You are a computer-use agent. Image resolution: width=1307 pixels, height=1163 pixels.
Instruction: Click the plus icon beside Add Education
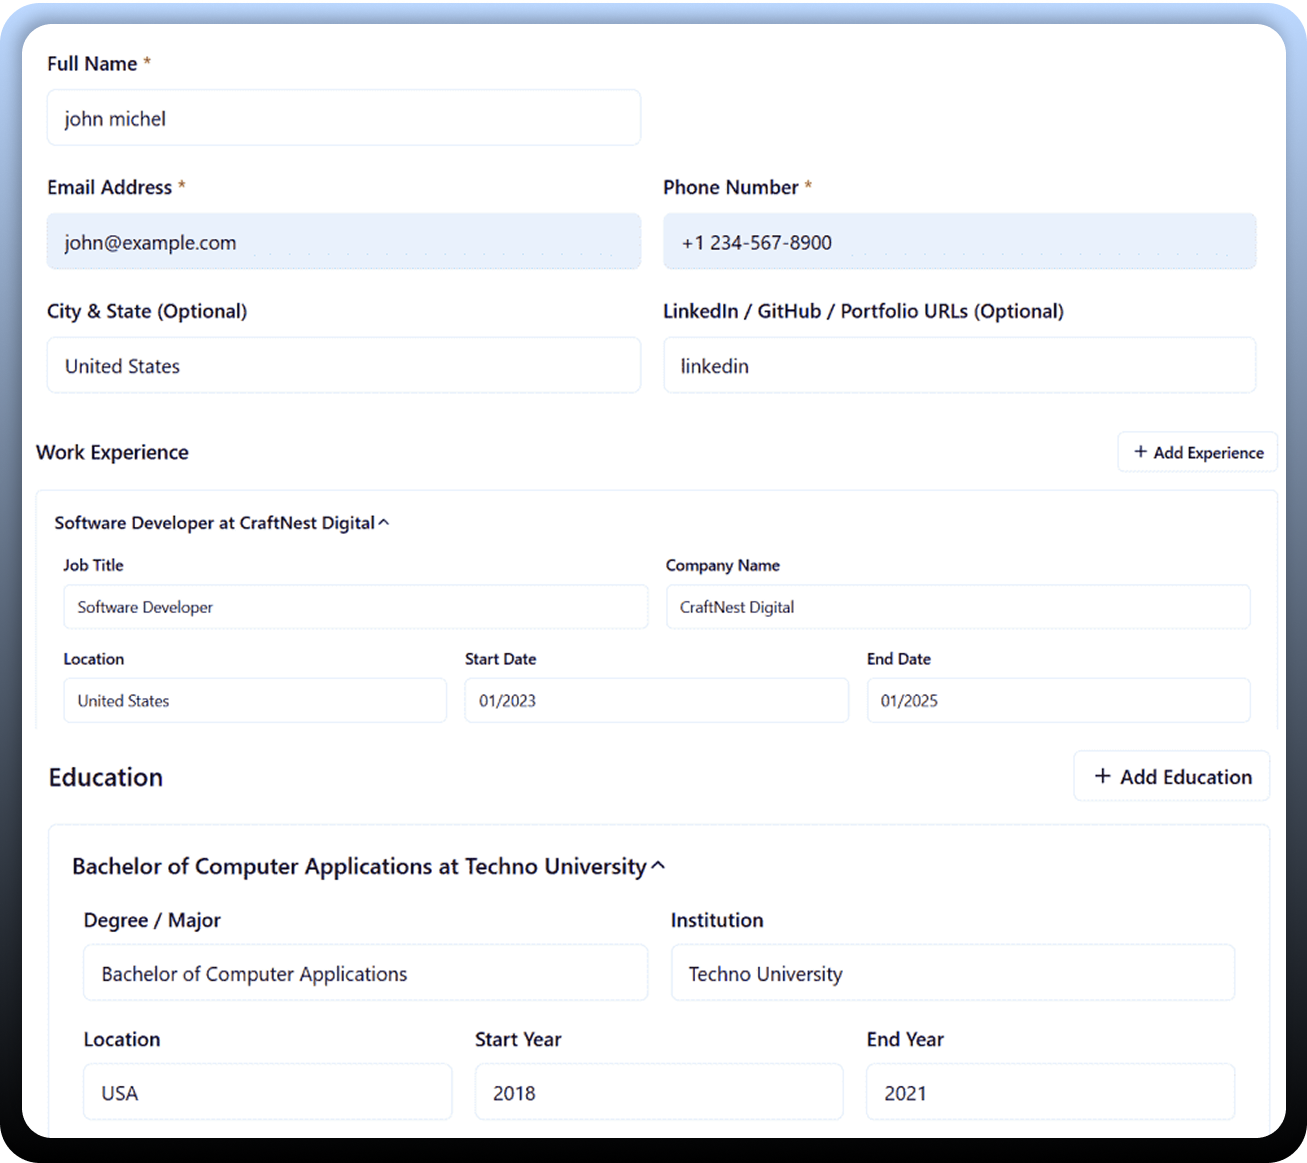click(1102, 777)
